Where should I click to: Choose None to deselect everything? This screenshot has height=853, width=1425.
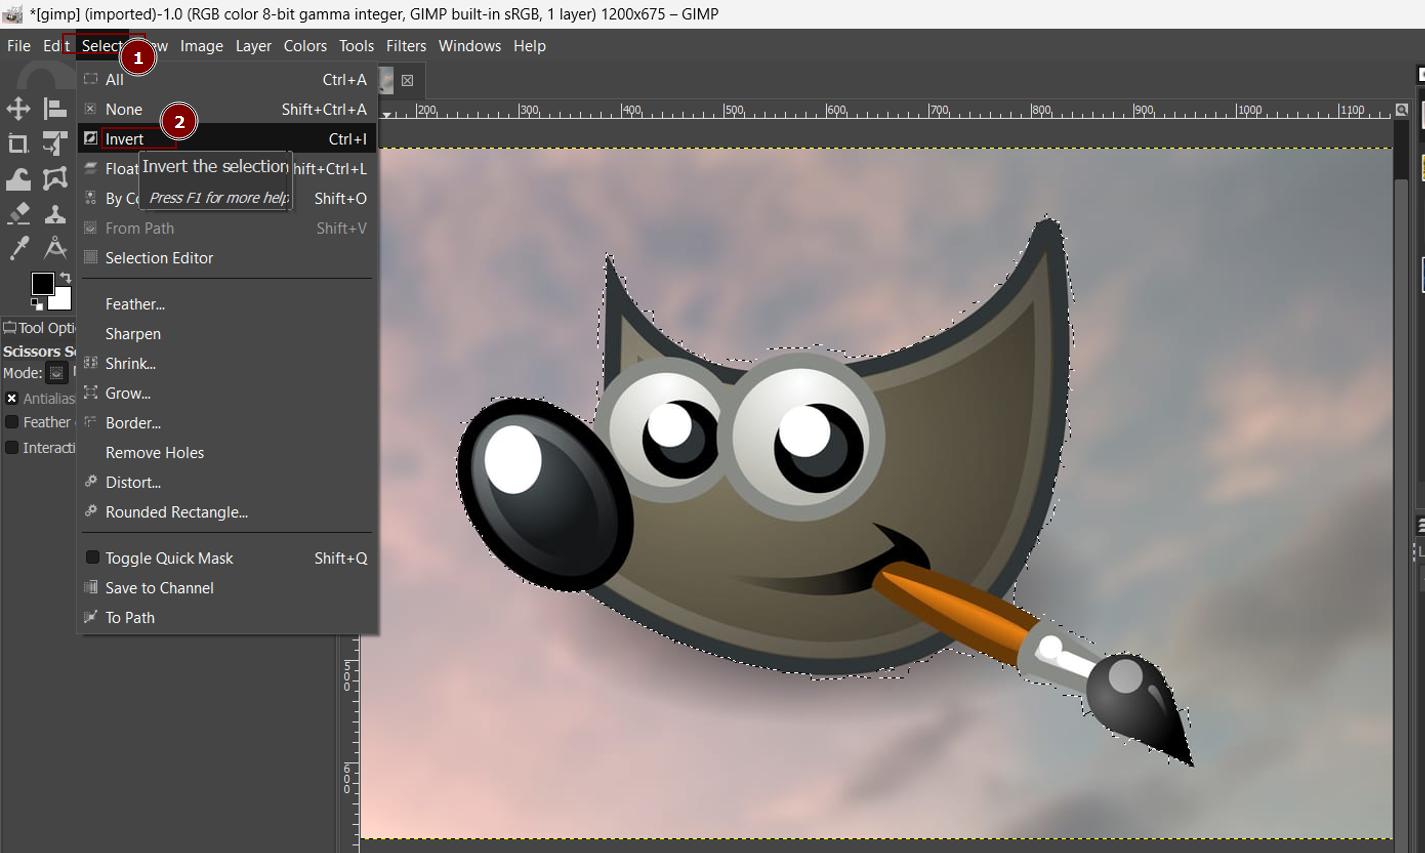click(x=227, y=109)
